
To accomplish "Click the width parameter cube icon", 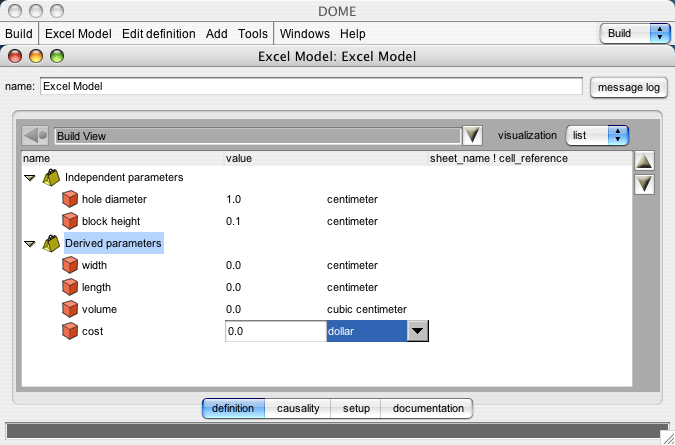I will click(70, 265).
